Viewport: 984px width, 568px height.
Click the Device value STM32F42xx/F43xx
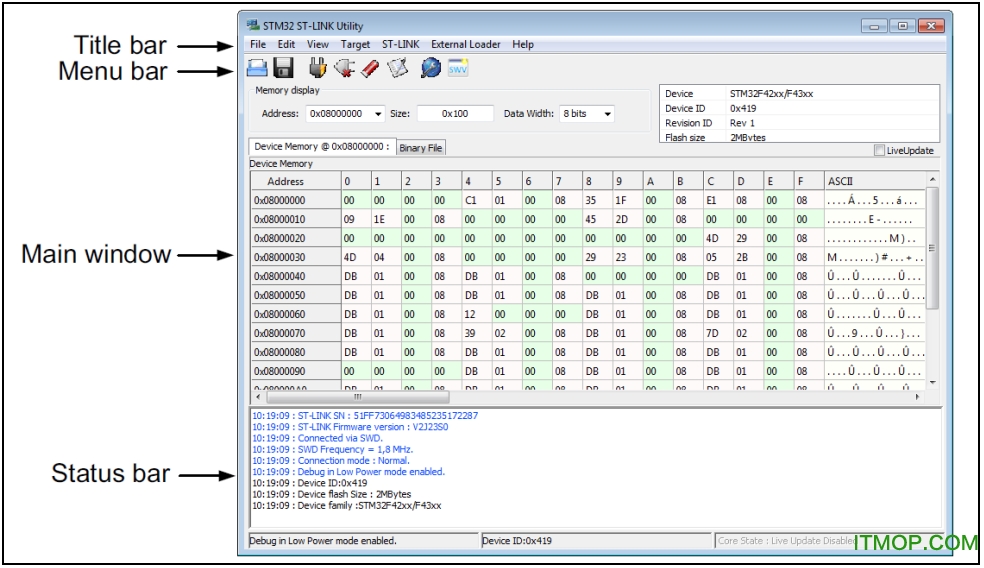click(x=771, y=94)
